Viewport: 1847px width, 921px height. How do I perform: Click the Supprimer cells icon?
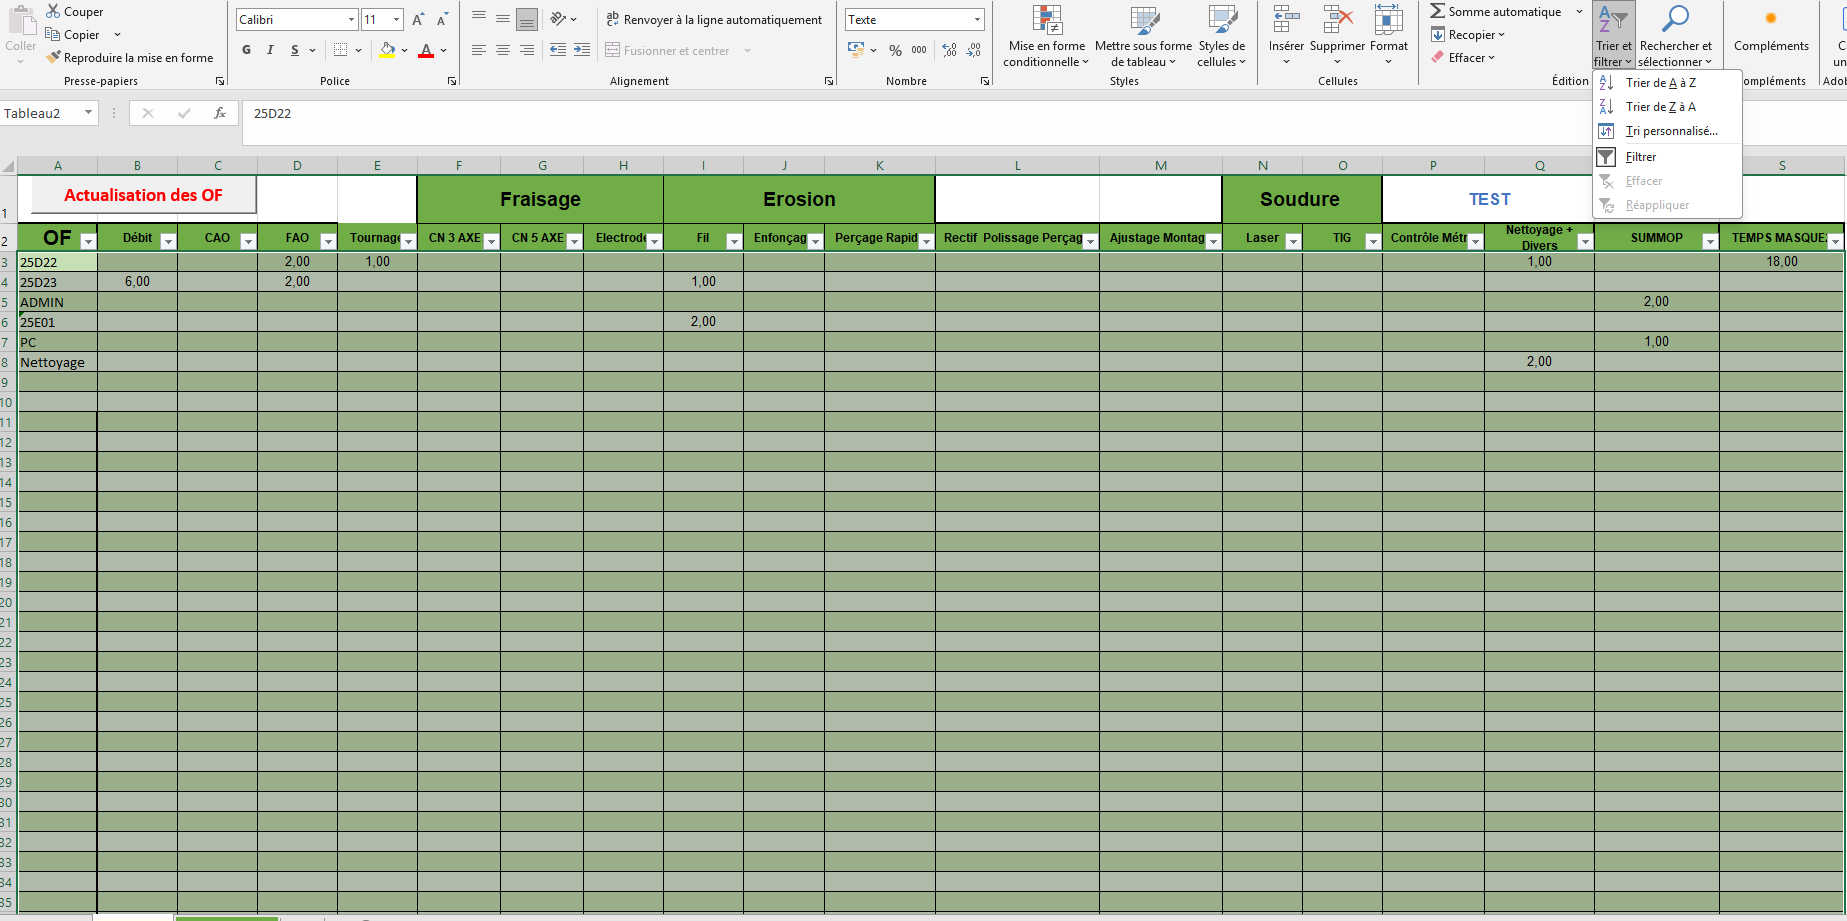point(1337,20)
